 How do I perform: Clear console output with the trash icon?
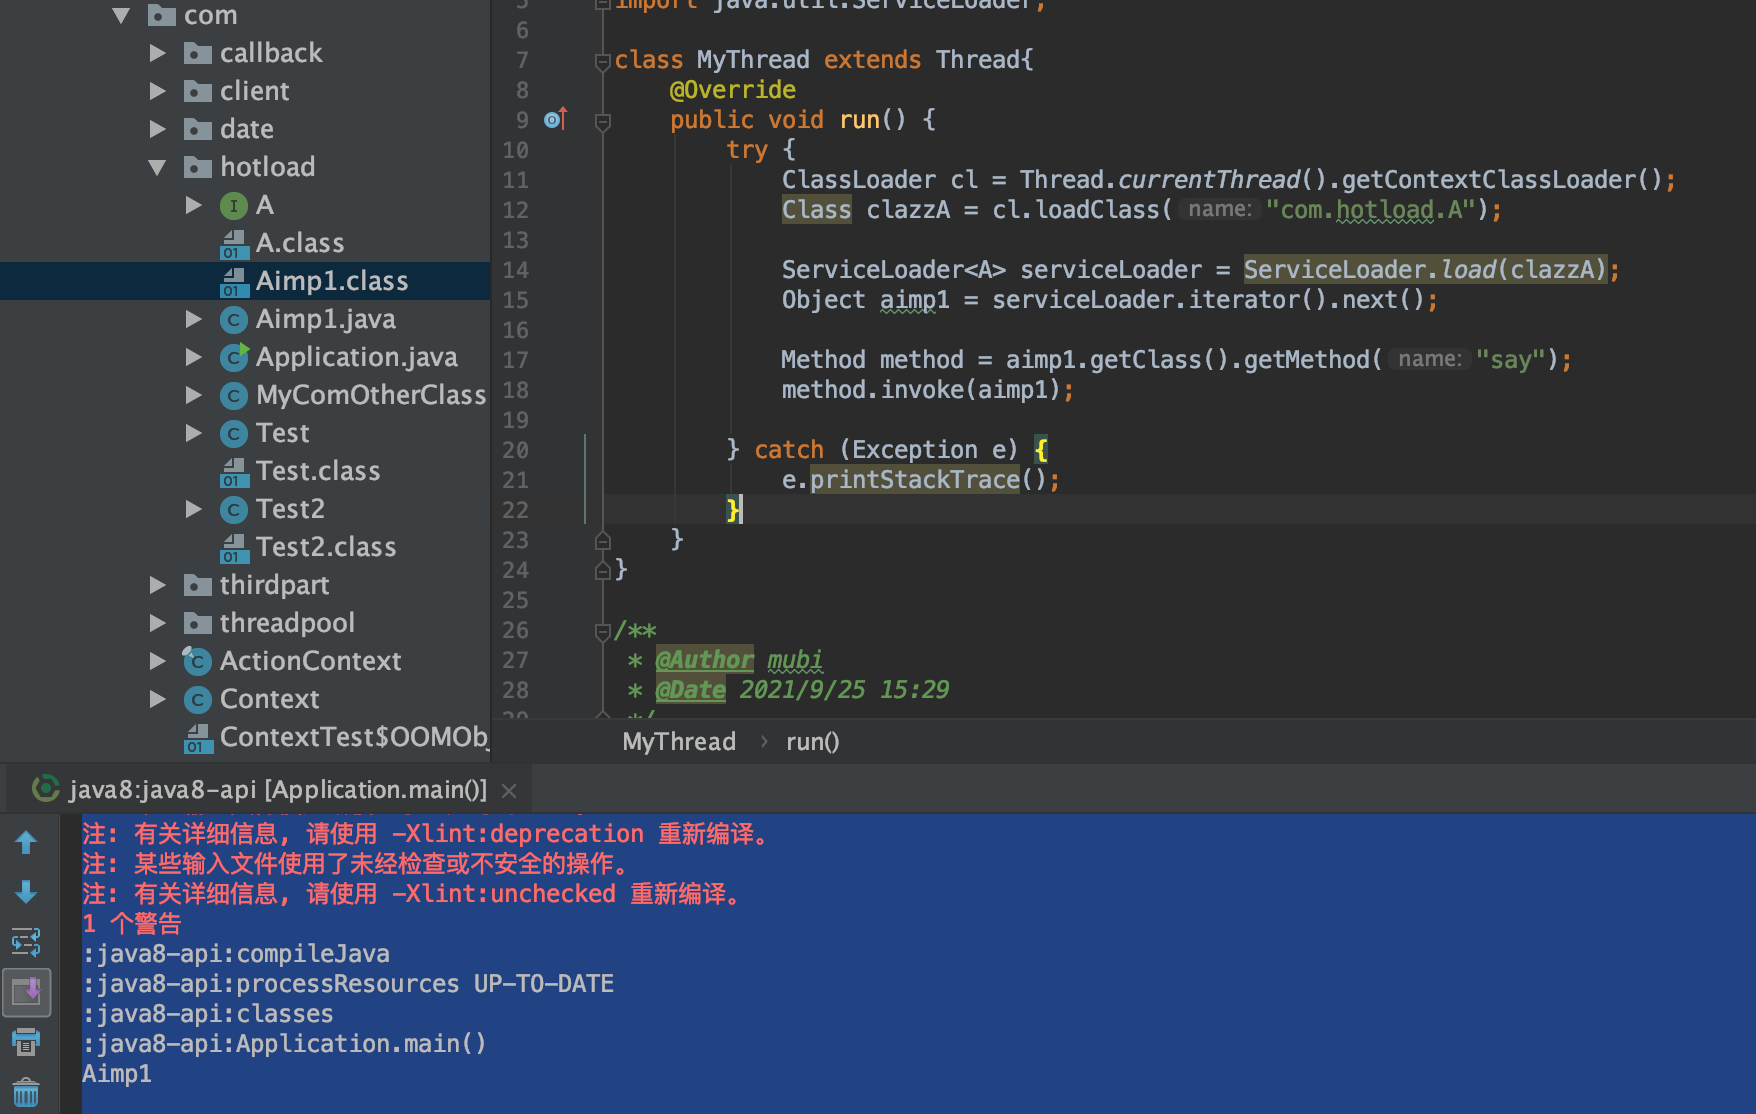(x=26, y=1091)
